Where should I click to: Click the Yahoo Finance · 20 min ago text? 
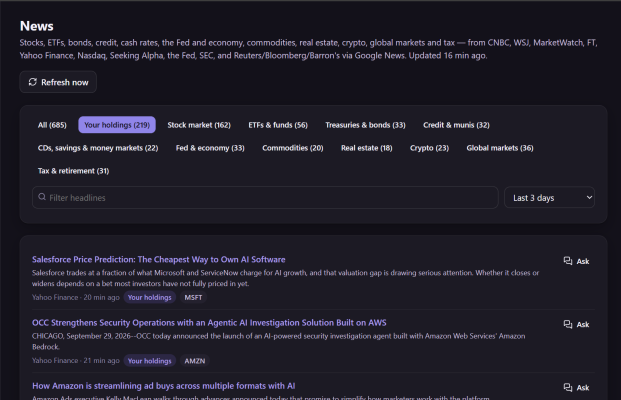[76, 297]
